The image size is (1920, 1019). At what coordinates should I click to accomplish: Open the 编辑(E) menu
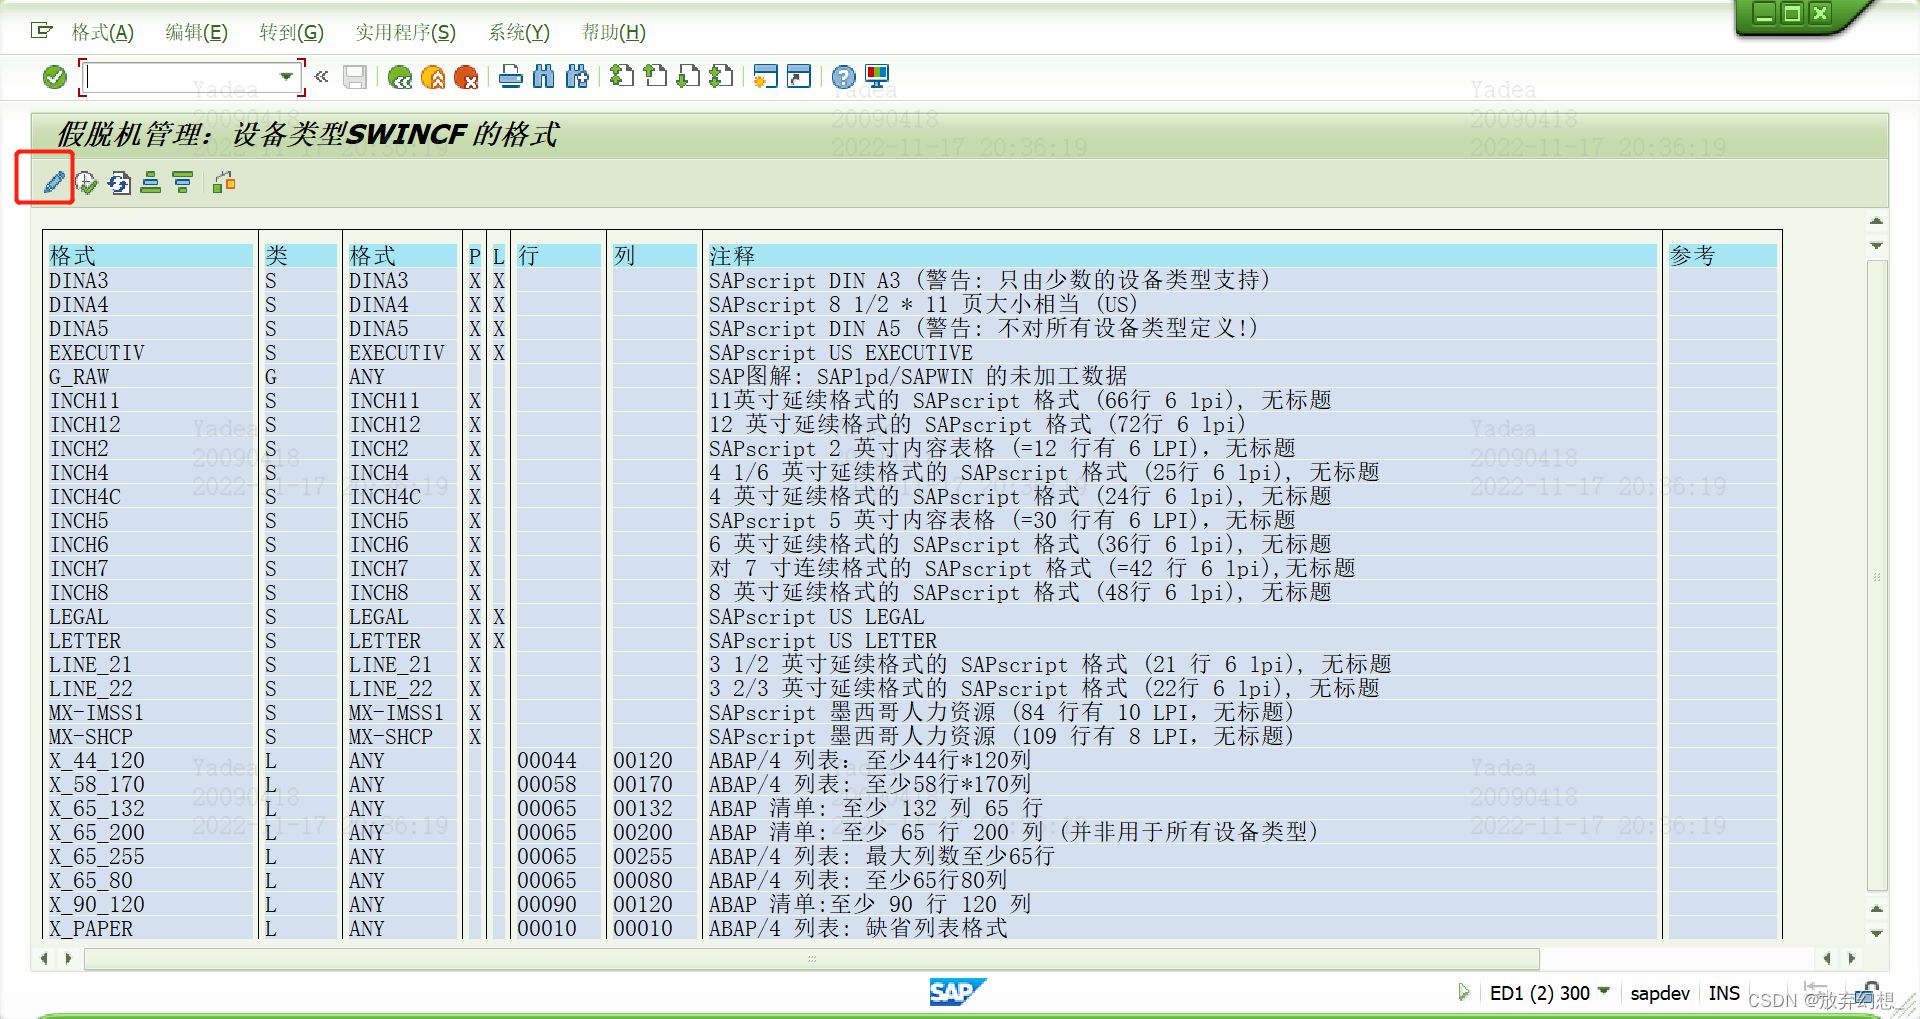tap(196, 33)
